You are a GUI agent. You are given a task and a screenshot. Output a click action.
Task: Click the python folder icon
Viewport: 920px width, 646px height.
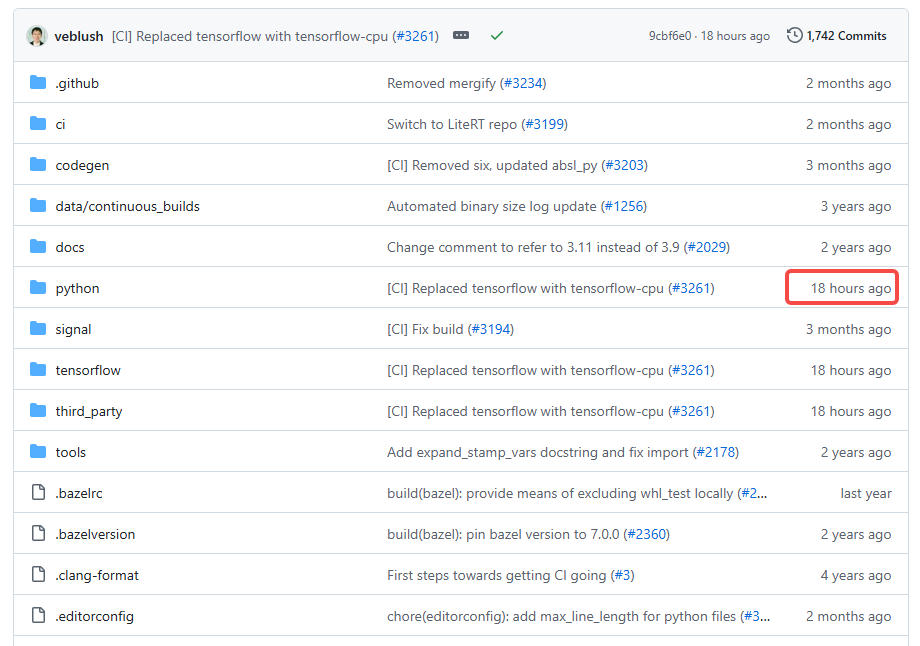38,288
